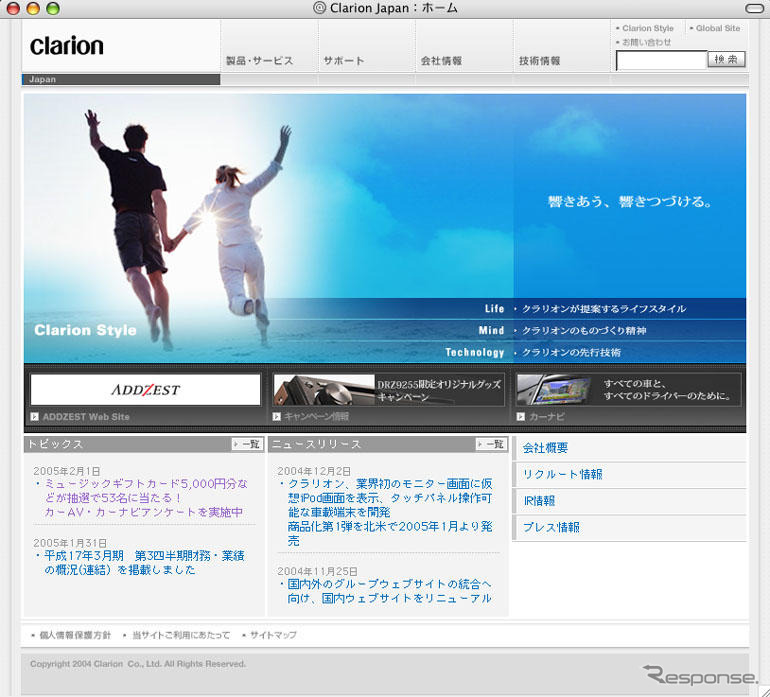Click the page icon in title bar
Screen dimensions: 770x697
(320, 8)
